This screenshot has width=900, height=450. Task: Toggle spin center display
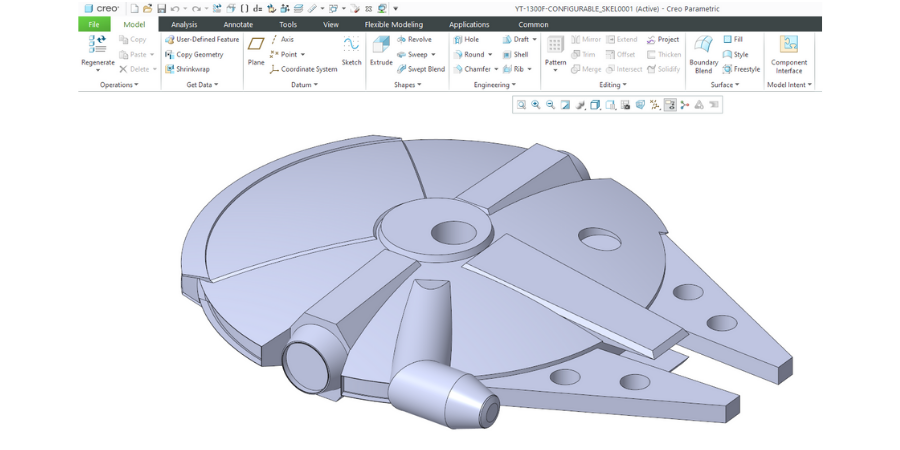click(685, 104)
